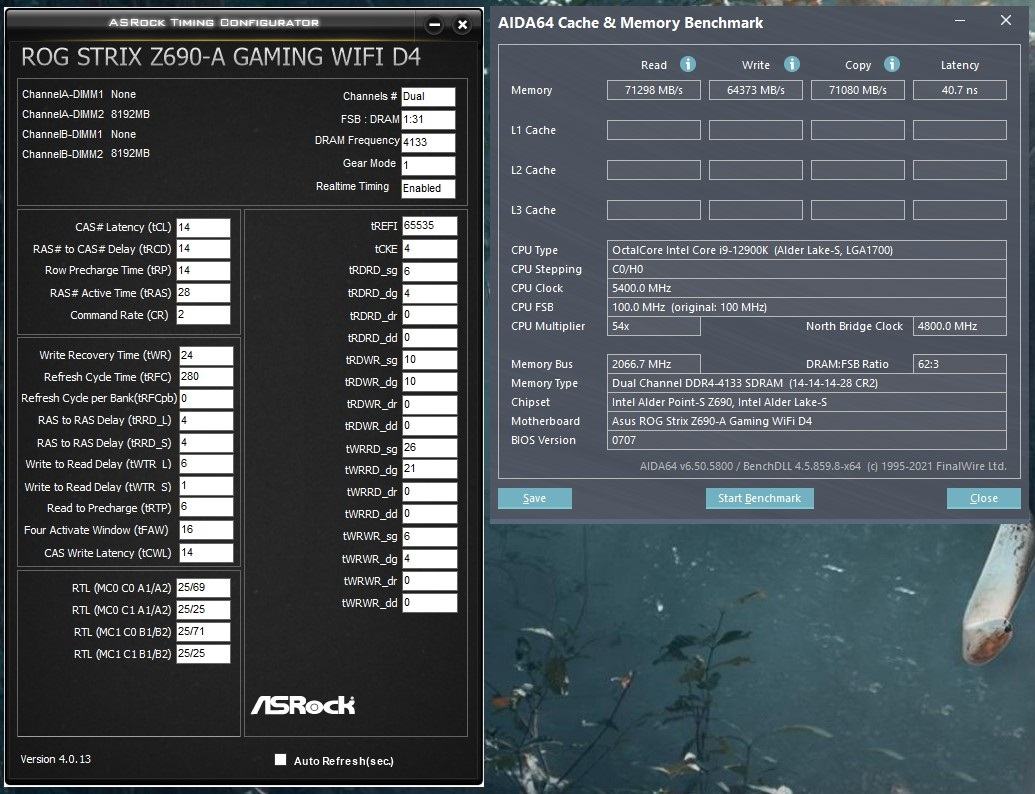Click the tRRD_L value field
This screenshot has height=794, width=1035.
(x=206, y=420)
